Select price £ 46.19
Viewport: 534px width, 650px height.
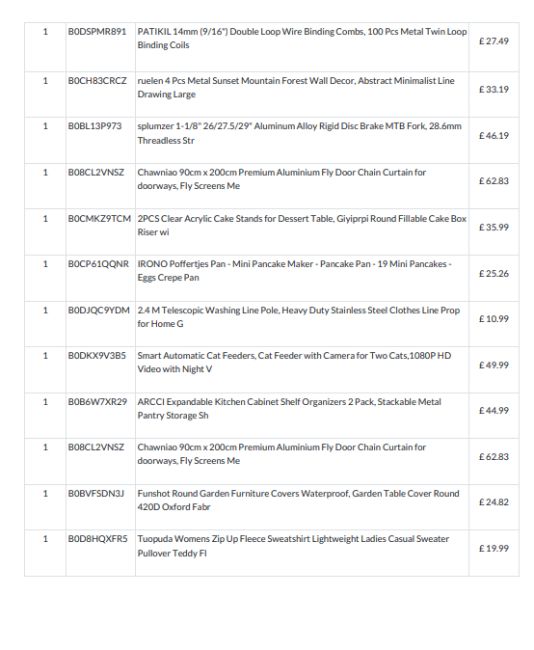(x=494, y=136)
